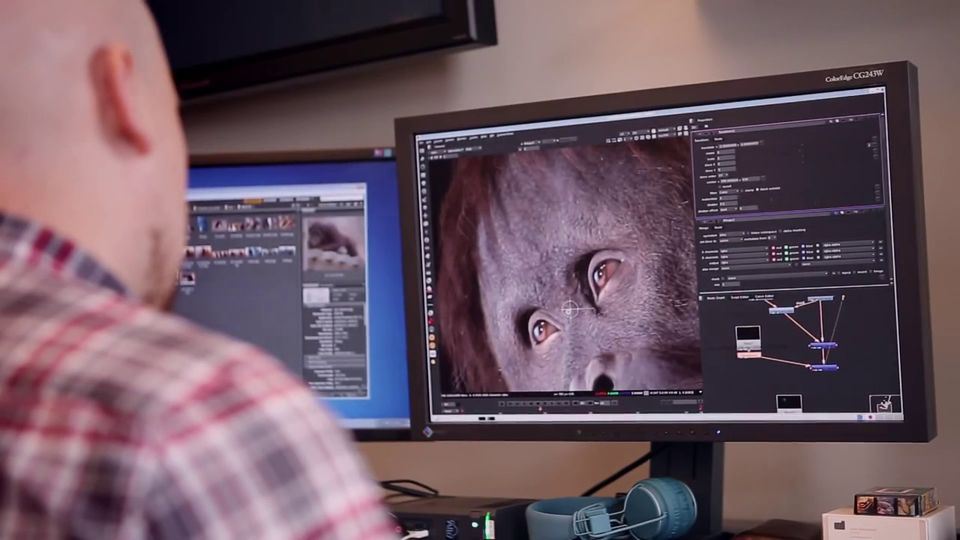960x540 pixels.
Task: Click the timeline scrub bar under the viewer
Action: click(560, 403)
